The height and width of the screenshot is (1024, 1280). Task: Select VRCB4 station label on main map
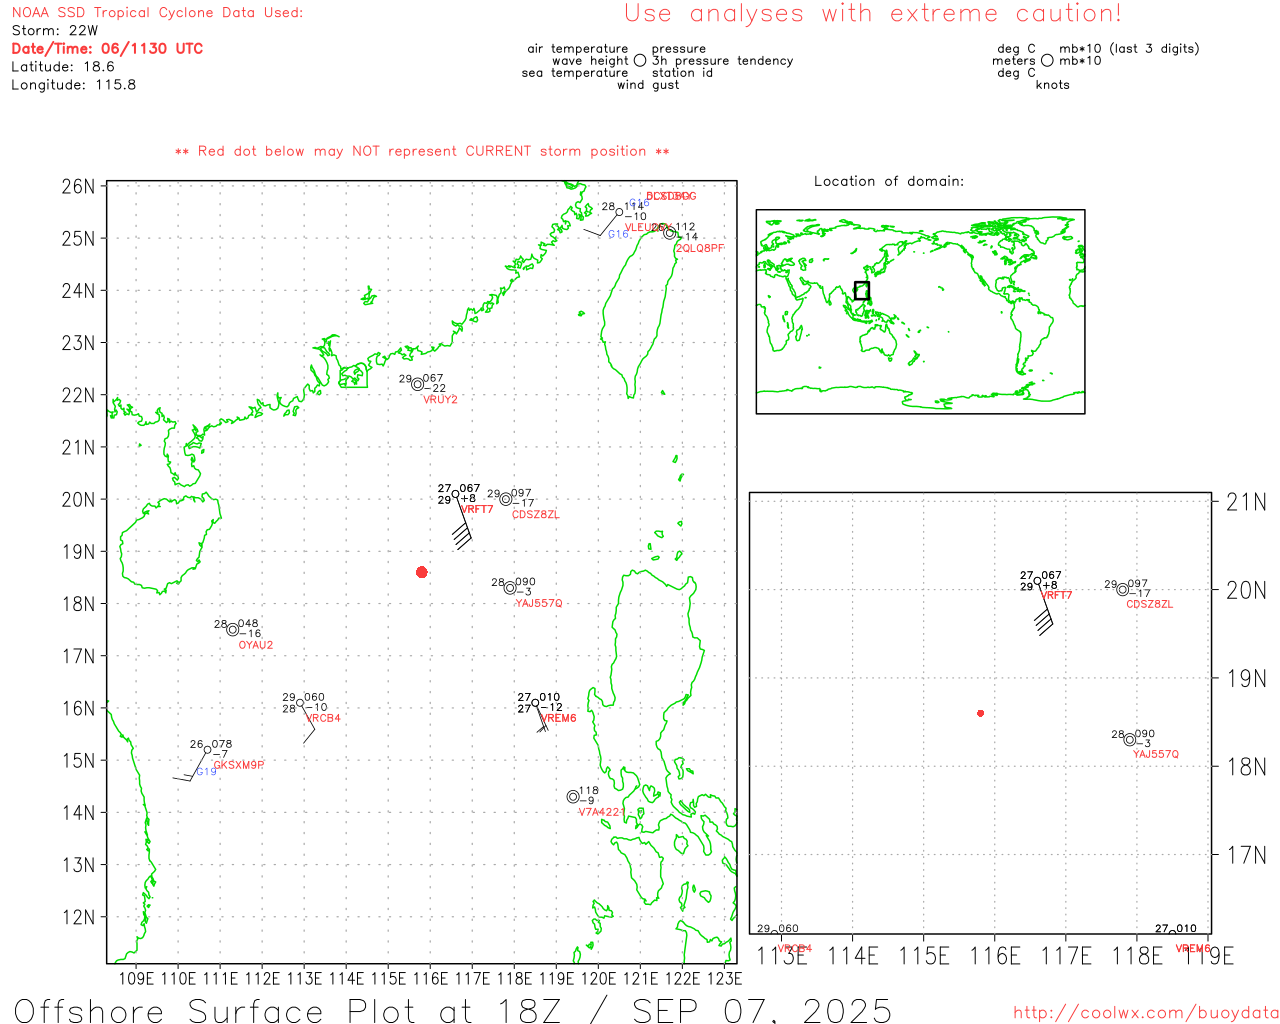point(323,719)
